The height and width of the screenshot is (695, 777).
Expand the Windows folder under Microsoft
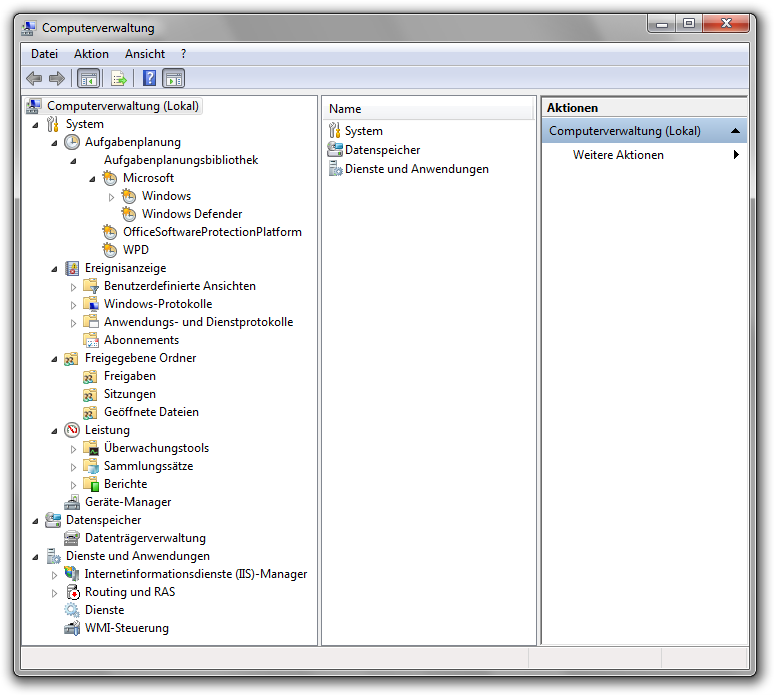[x=111, y=197]
